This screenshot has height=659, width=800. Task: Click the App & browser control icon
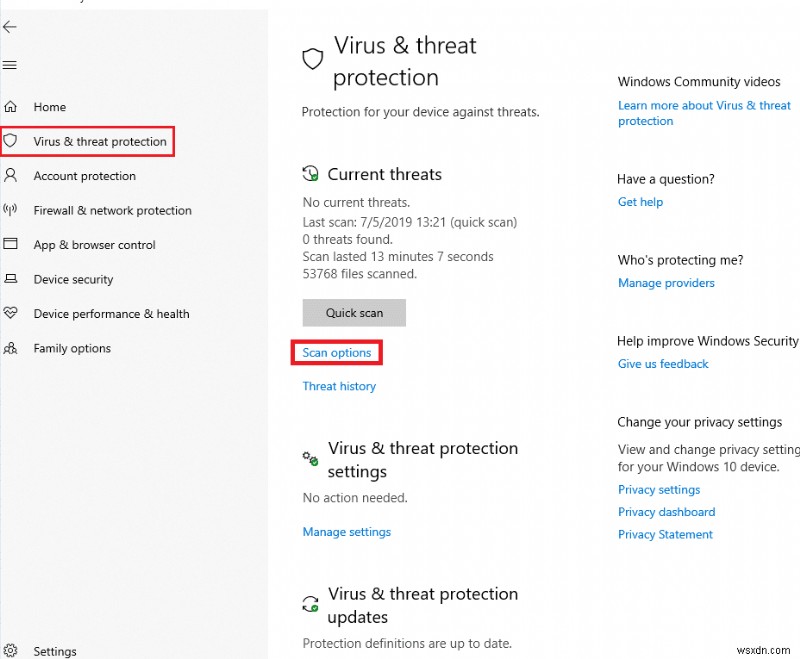(x=12, y=245)
